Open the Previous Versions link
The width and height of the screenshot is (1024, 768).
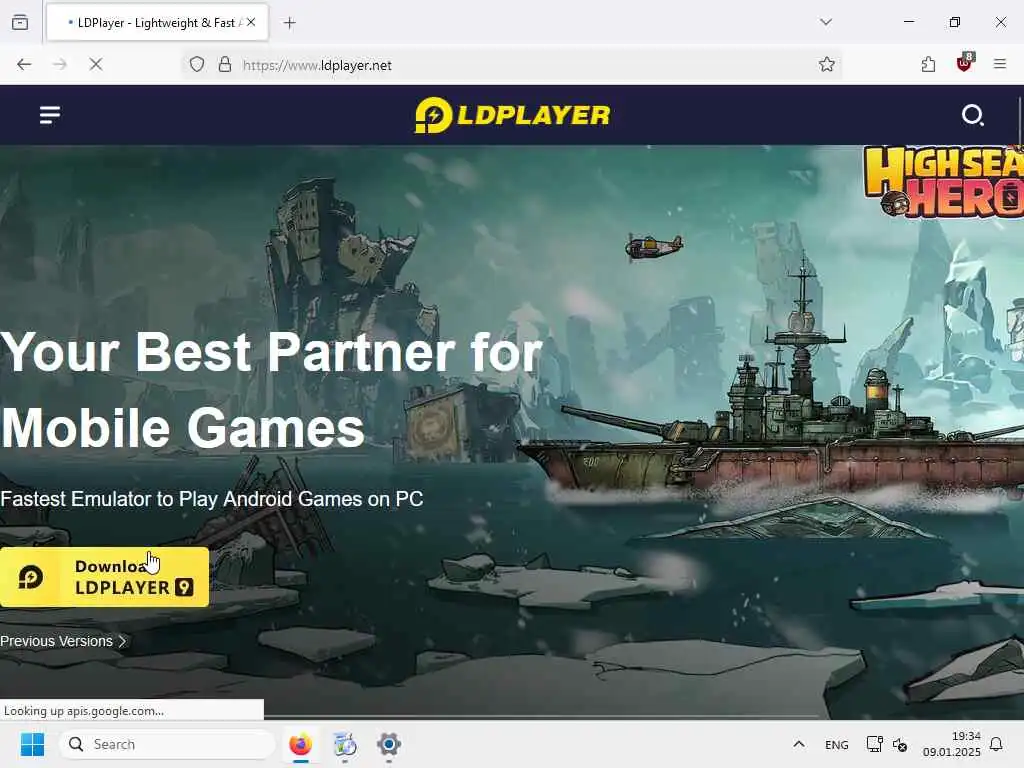coord(63,641)
